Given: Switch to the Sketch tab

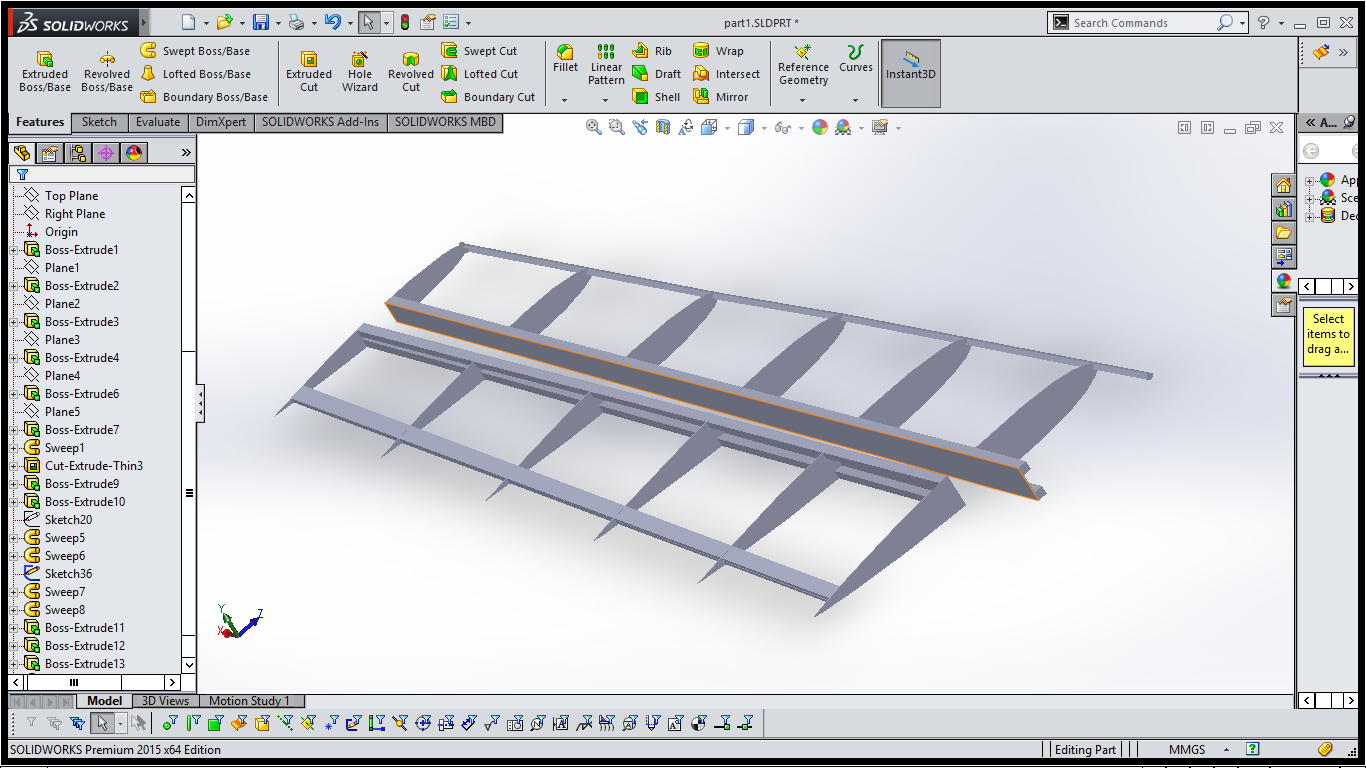Looking at the screenshot, I should pos(99,122).
